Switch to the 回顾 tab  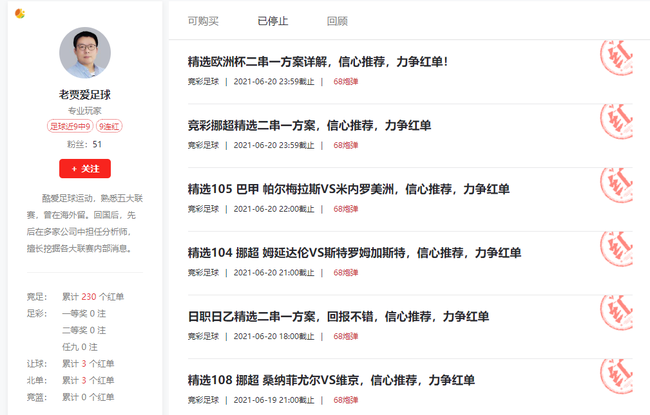337,21
